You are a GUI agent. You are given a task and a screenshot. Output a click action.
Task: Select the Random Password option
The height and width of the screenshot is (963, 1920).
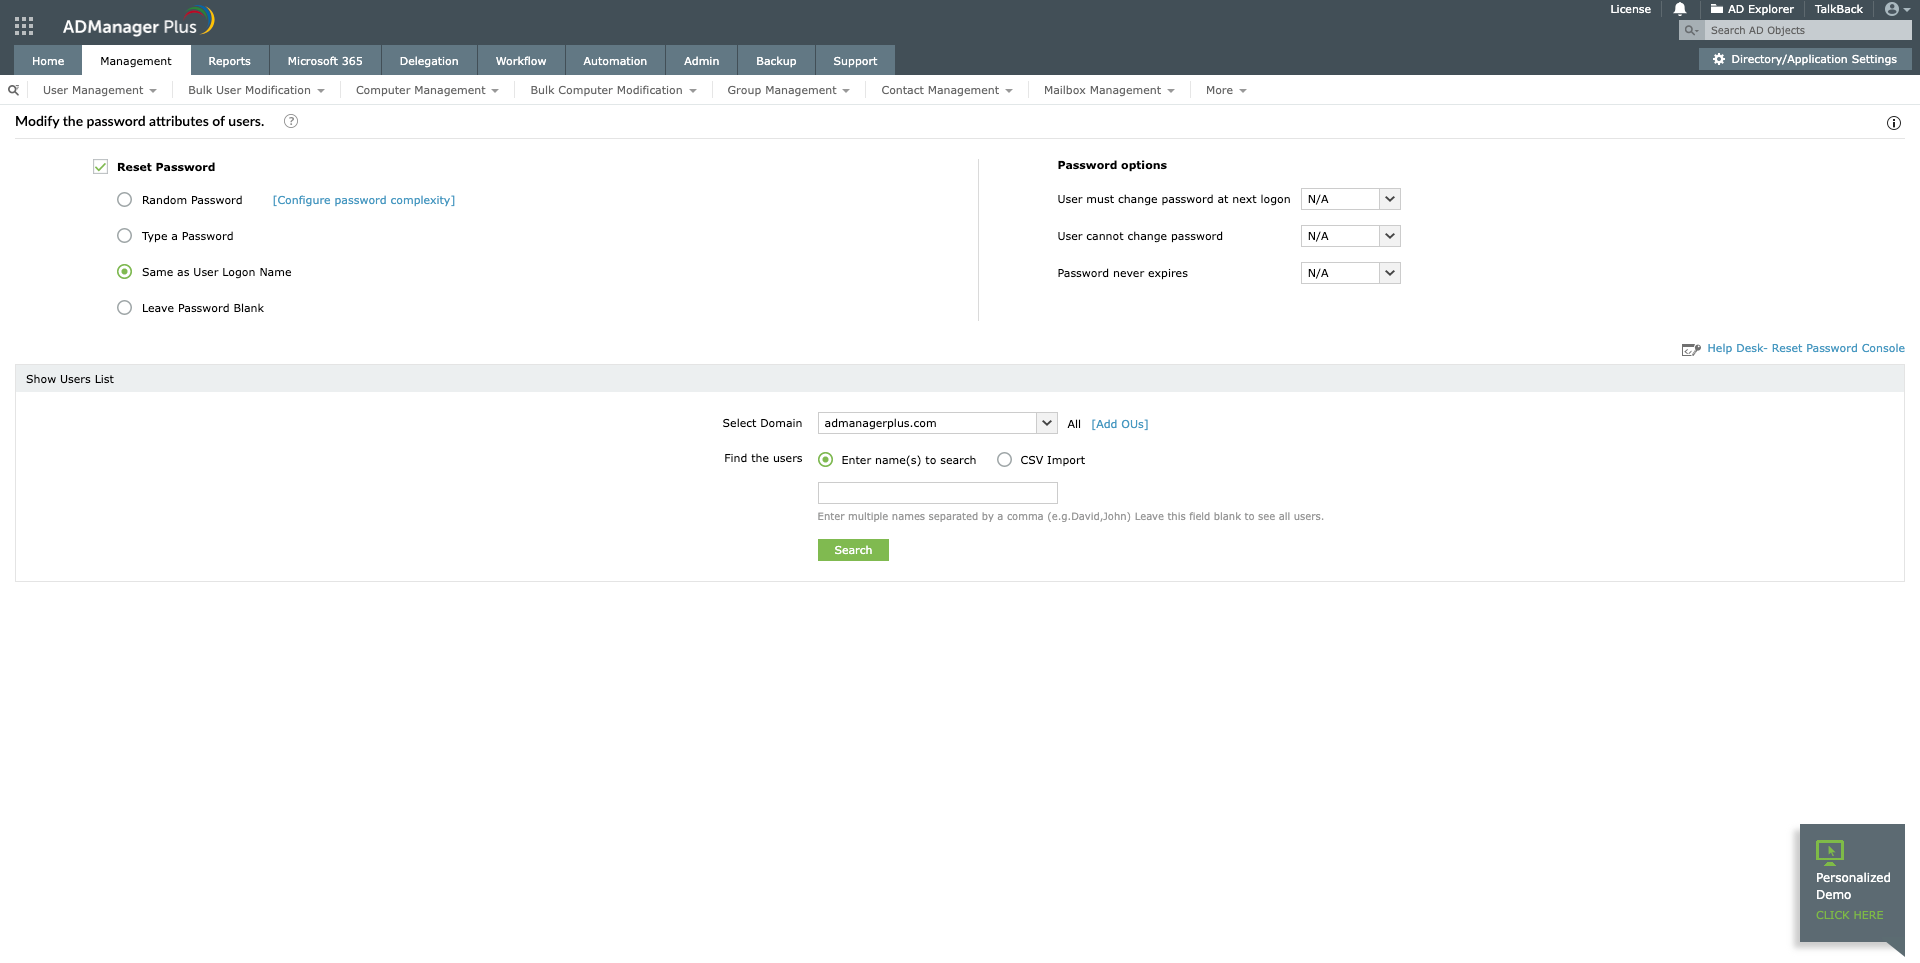[x=124, y=200]
